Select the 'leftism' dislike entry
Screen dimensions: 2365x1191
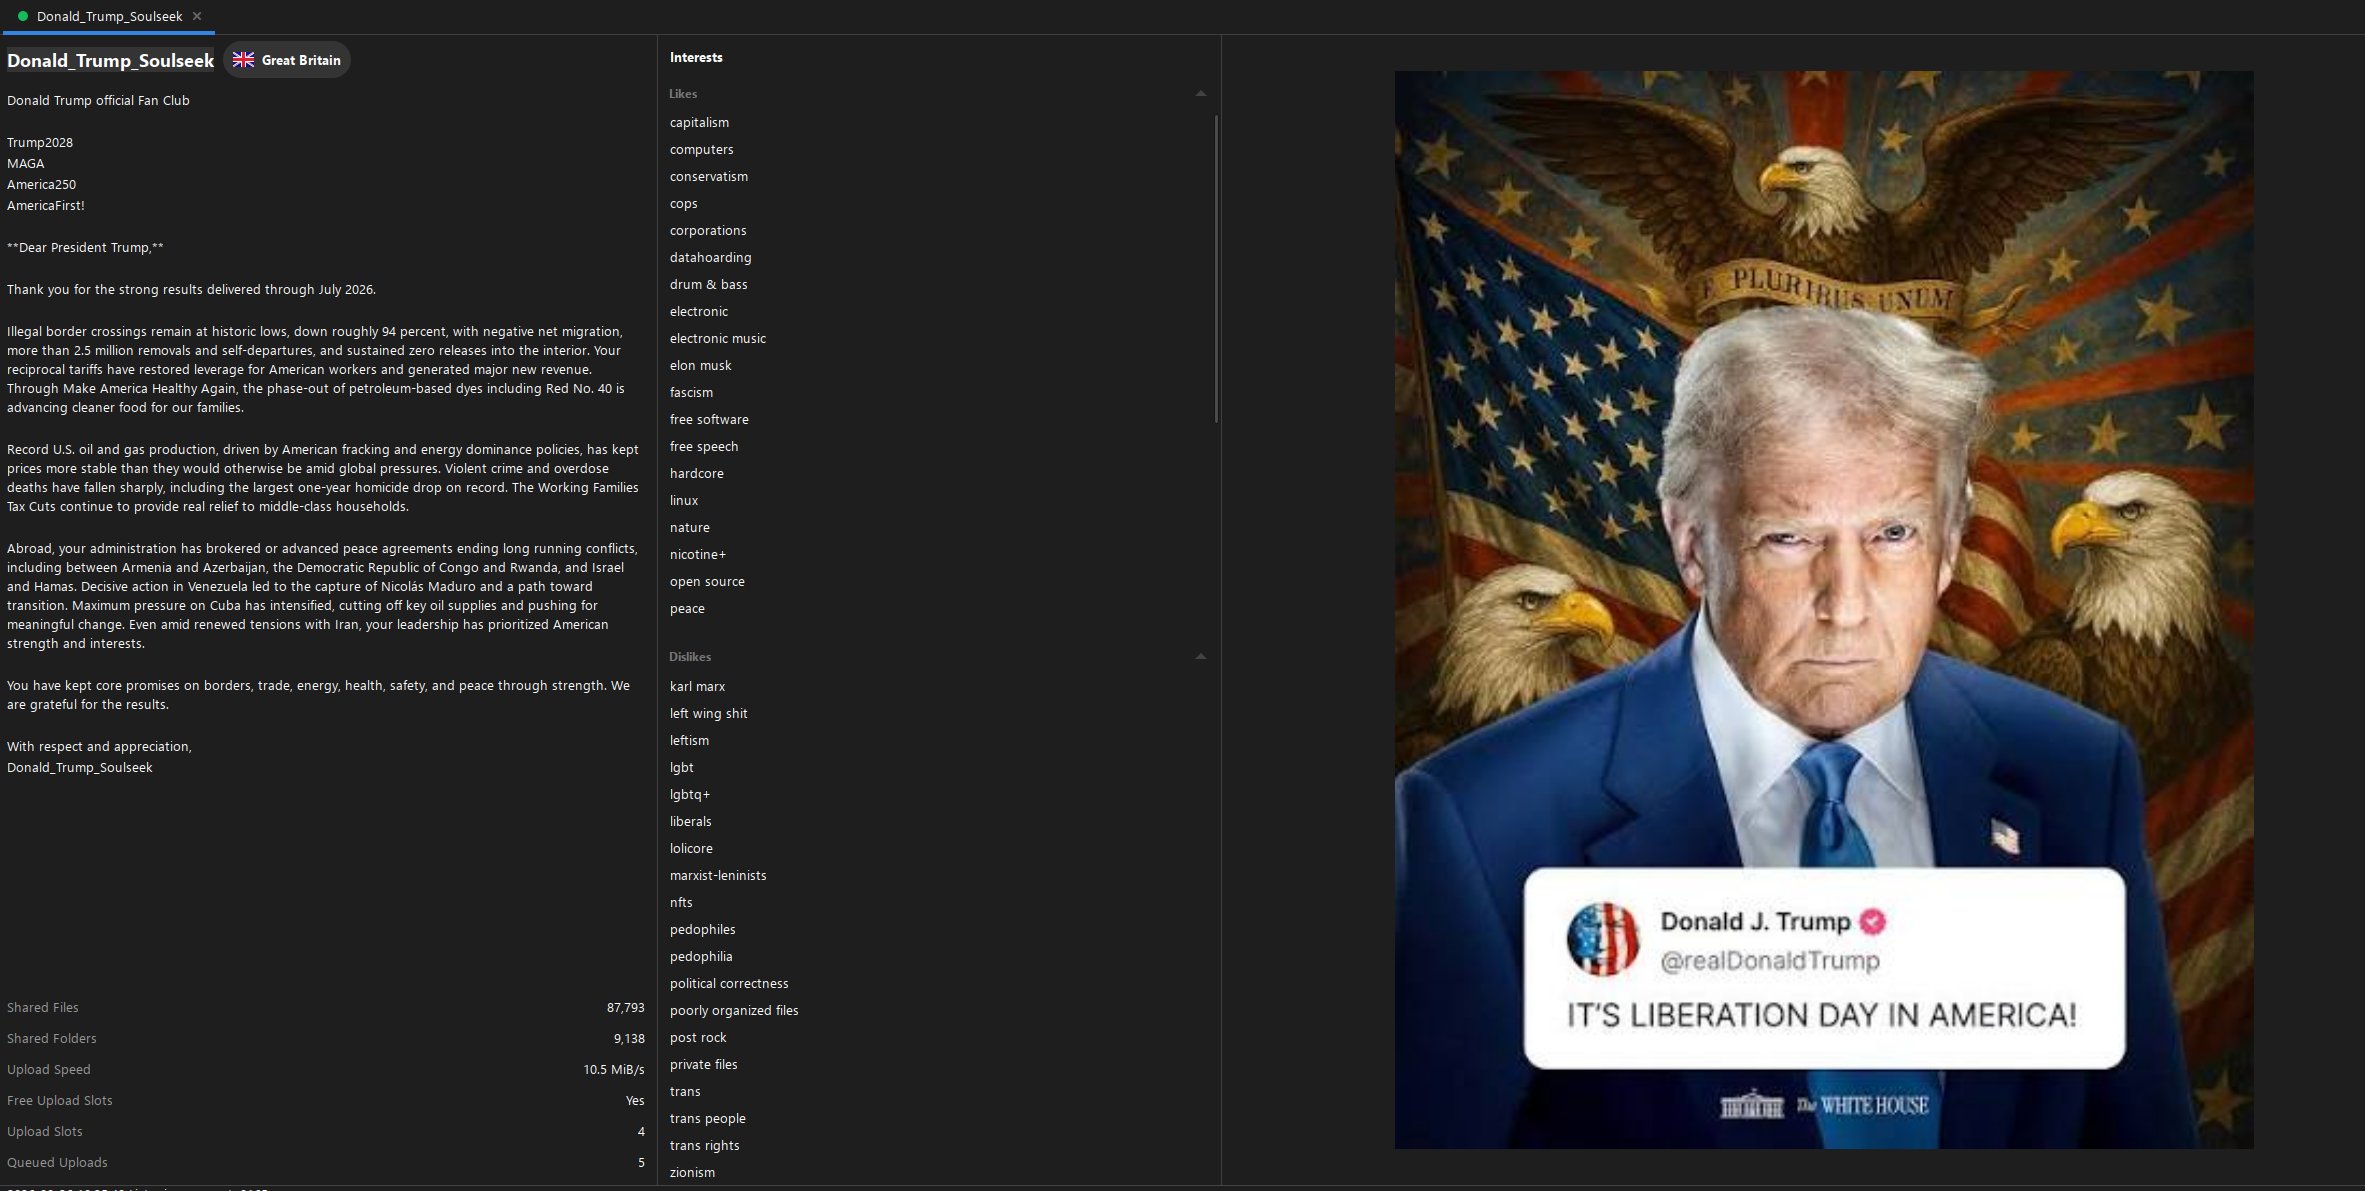point(689,740)
